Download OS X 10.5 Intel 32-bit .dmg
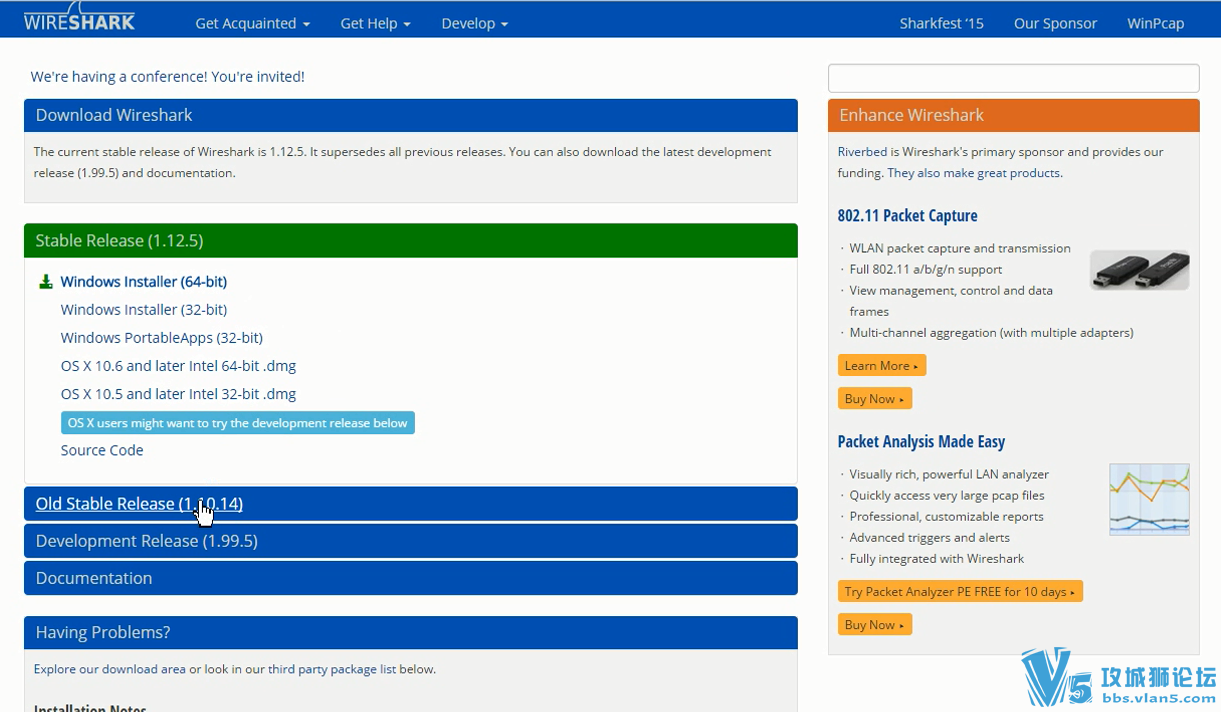This screenshot has width=1221, height=712. [x=178, y=394]
